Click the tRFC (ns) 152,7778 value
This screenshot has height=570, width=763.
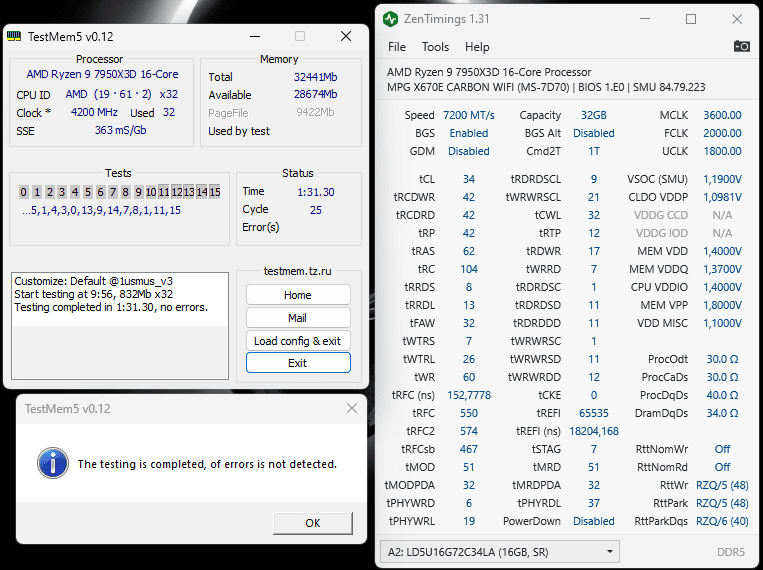(469, 395)
